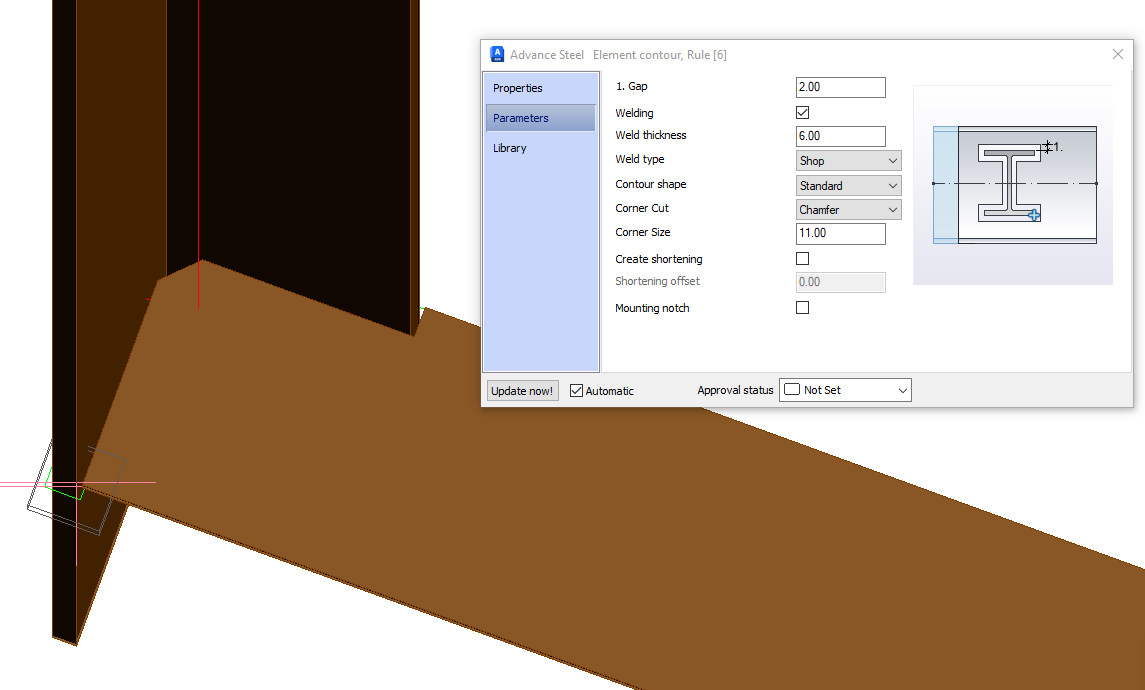Open the Corner Cut dropdown
This screenshot has width=1145, height=690.
(x=849, y=210)
